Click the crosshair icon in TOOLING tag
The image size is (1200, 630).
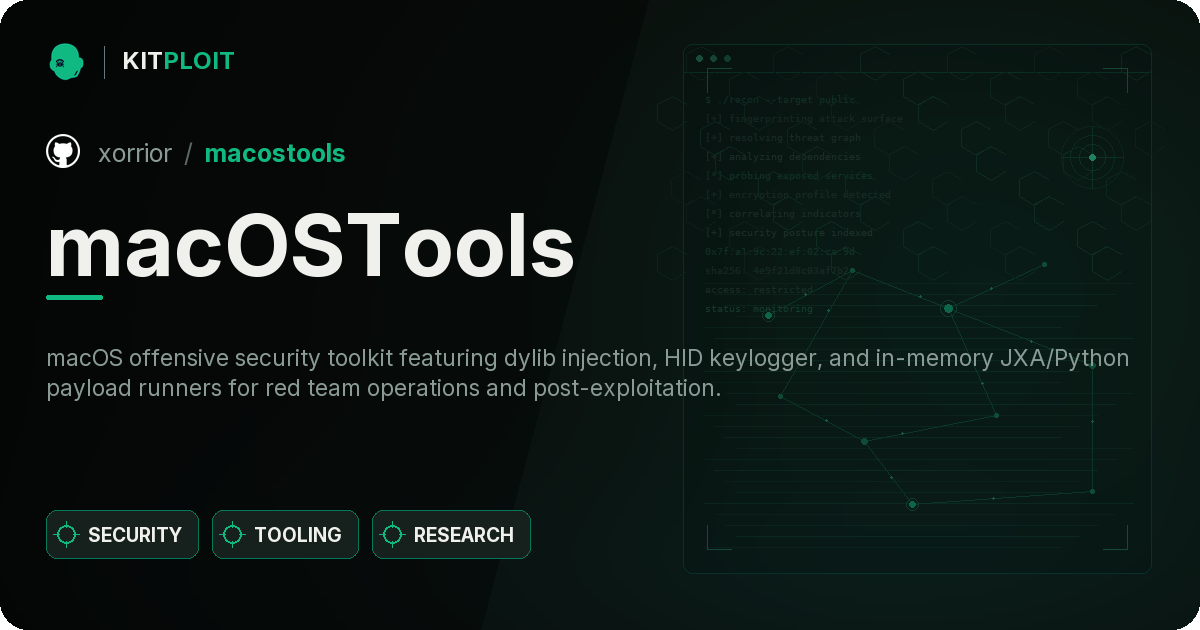click(x=233, y=535)
